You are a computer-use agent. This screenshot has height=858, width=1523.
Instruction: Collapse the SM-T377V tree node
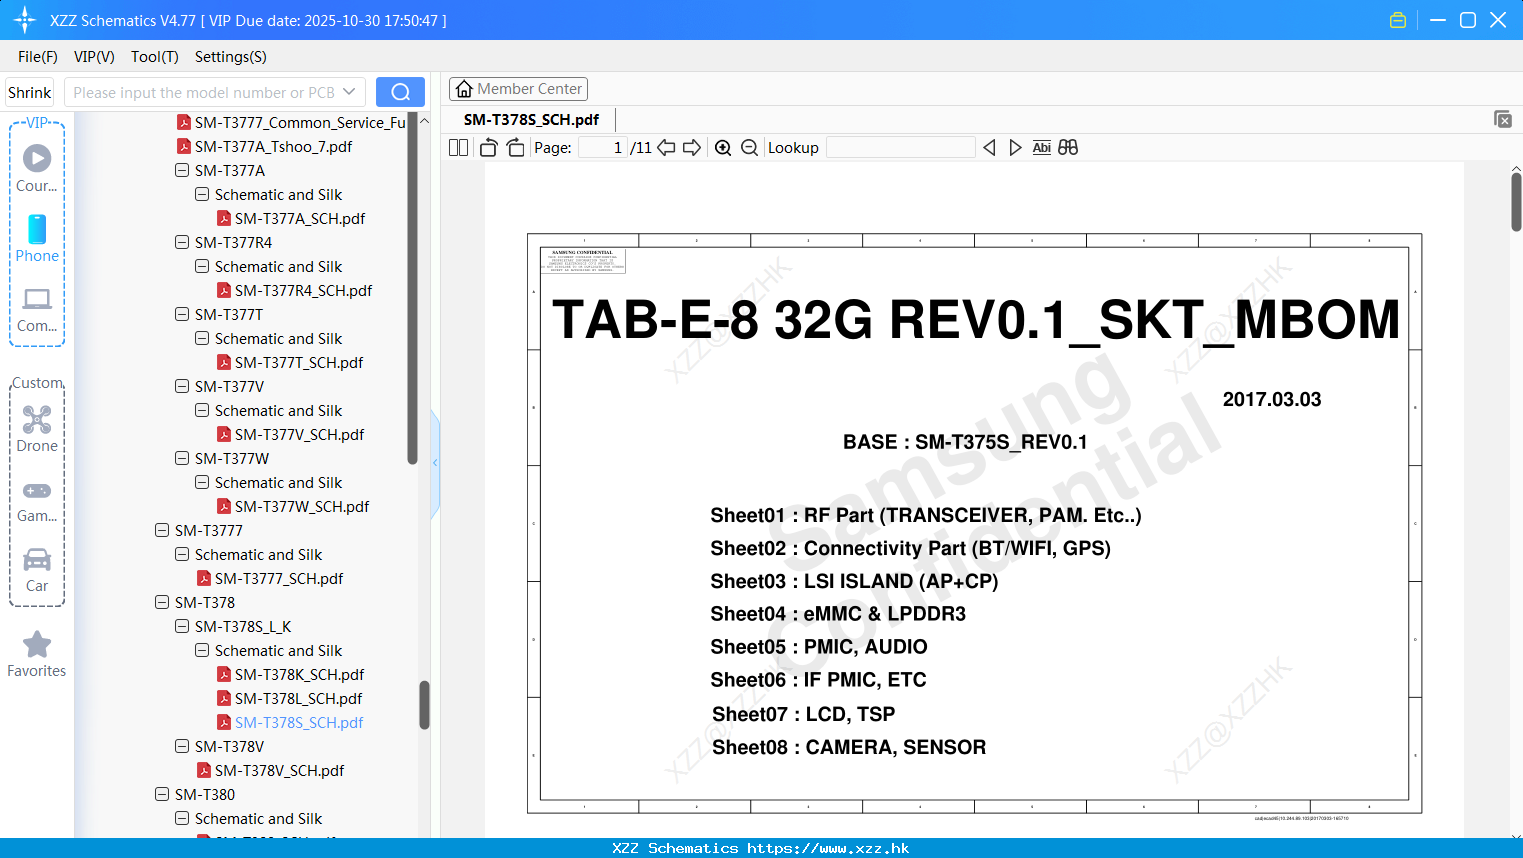click(182, 386)
